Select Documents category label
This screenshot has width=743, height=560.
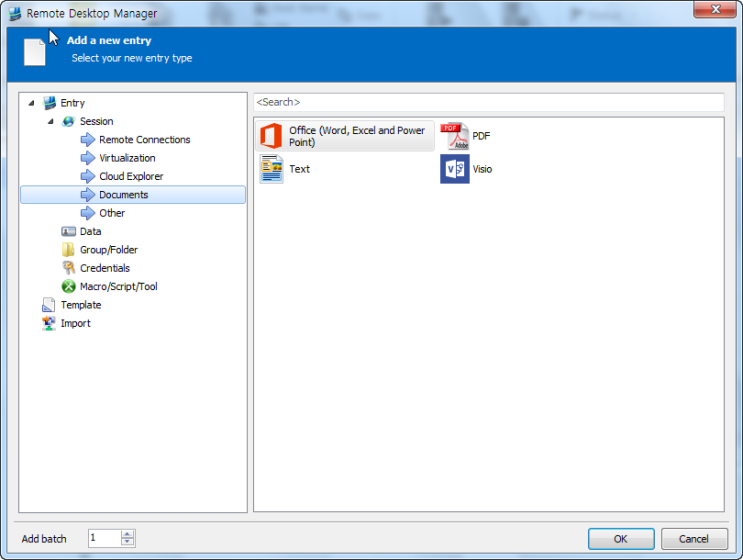coord(123,195)
